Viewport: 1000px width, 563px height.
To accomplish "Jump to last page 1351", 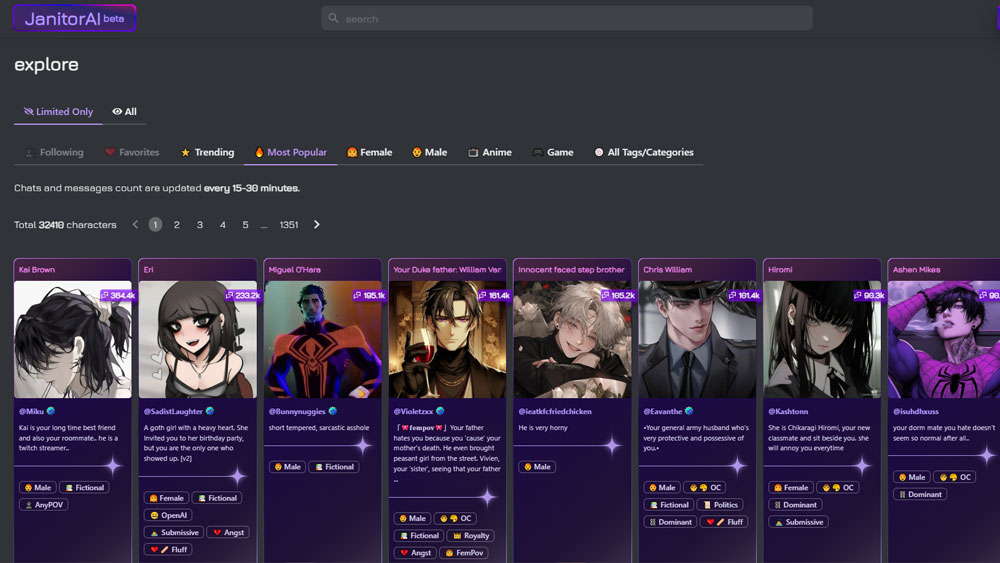I will pyautogui.click(x=289, y=224).
